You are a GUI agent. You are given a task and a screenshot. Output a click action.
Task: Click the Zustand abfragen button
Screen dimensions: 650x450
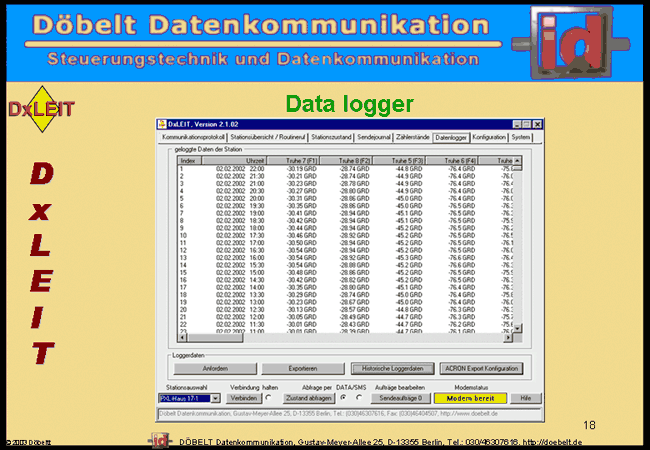[x=309, y=398]
